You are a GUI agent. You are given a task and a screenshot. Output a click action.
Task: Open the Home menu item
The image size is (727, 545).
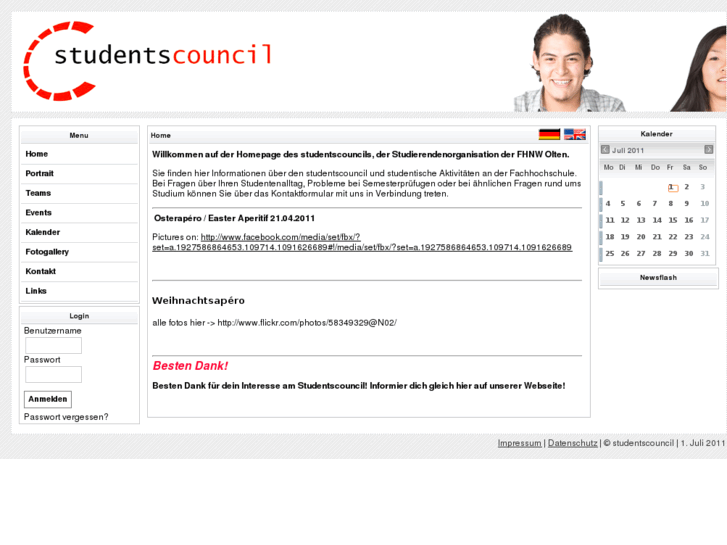(79, 154)
